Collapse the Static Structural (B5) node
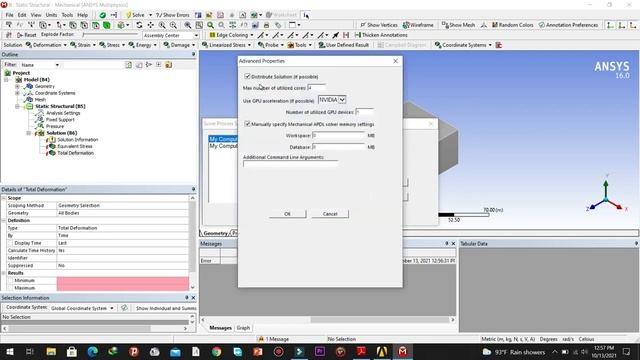Viewport: 640px width, 360px height. 17,106
